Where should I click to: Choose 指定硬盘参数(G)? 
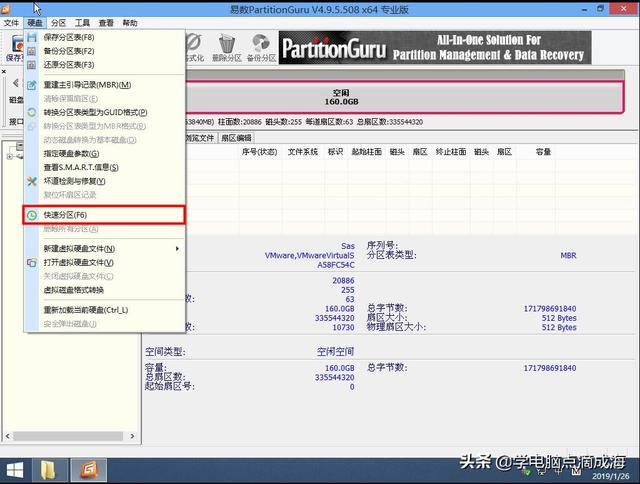point(105,154)
